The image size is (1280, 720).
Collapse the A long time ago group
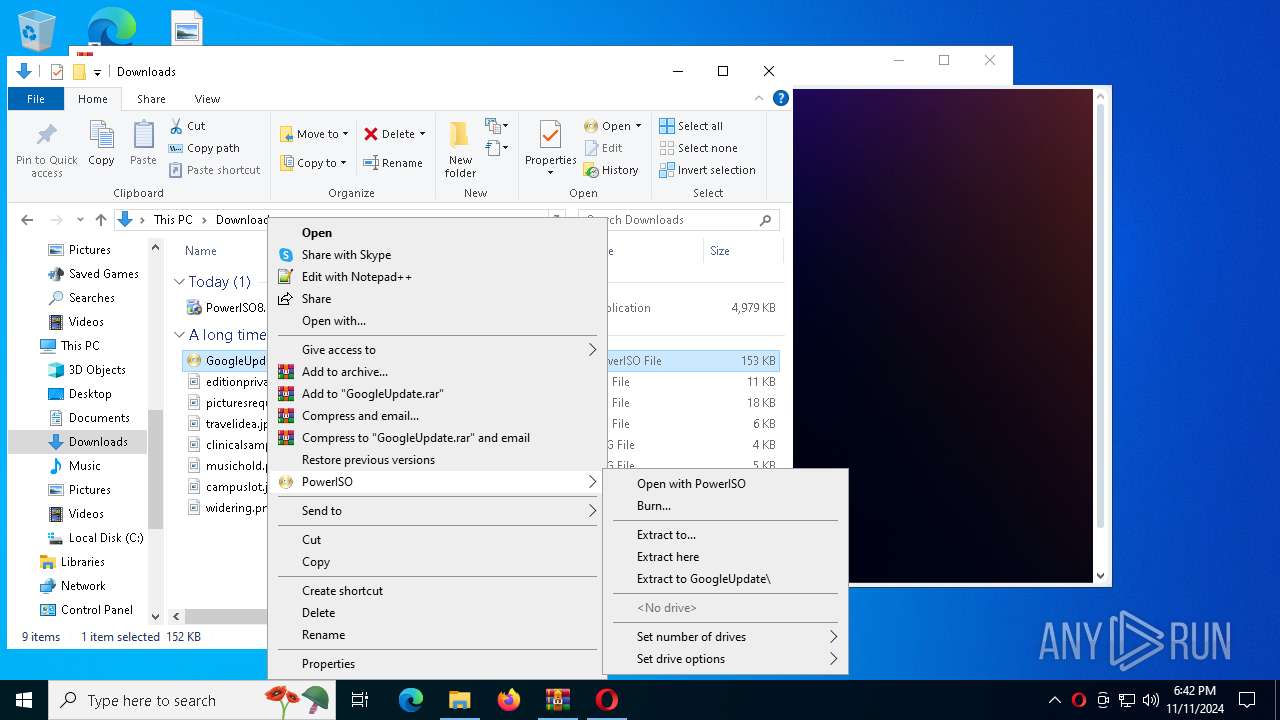180,335
